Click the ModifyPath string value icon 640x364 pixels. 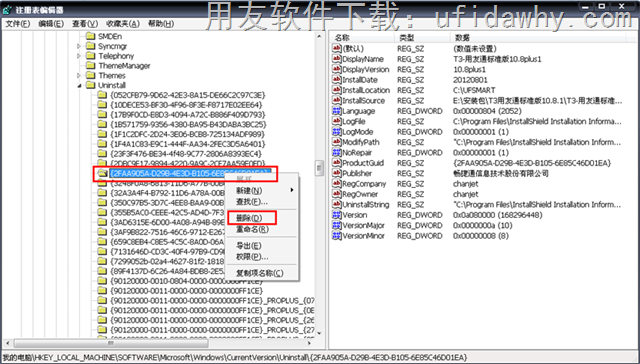tap(336, 142)
